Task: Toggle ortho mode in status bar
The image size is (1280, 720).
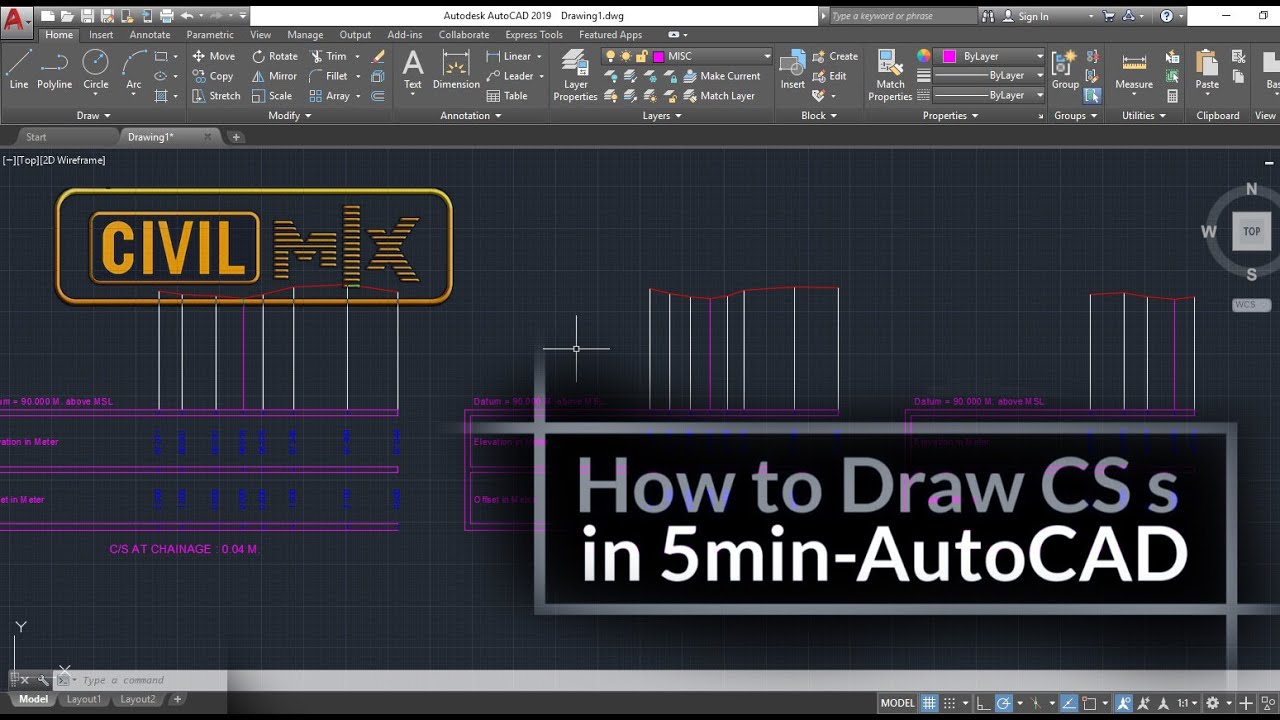Action: coord(984,703)
